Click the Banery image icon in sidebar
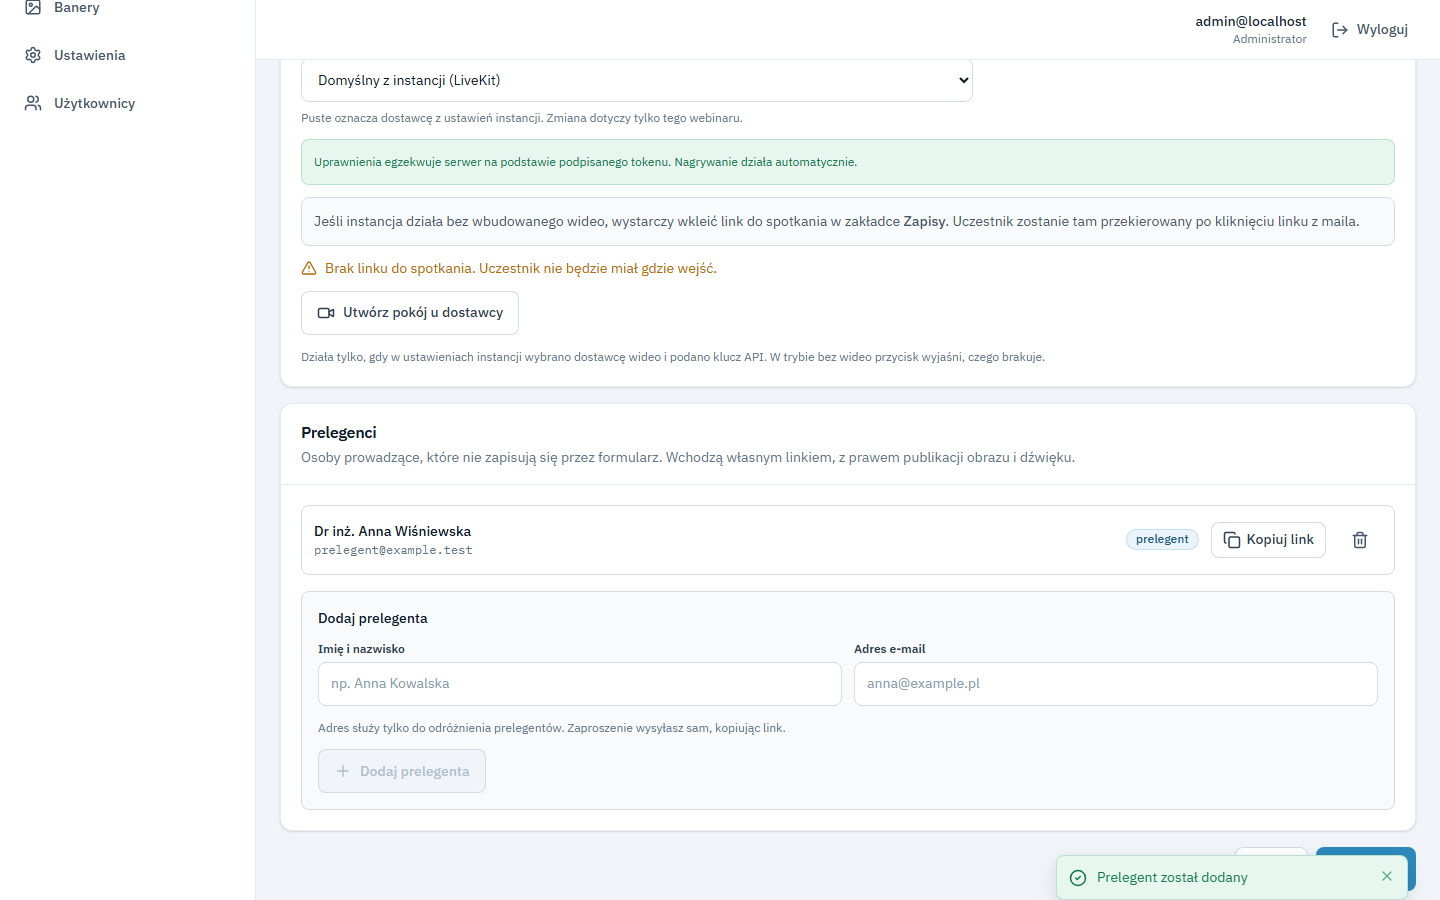The height and width of the screenshot is (900, 1440). click(33, 7)
